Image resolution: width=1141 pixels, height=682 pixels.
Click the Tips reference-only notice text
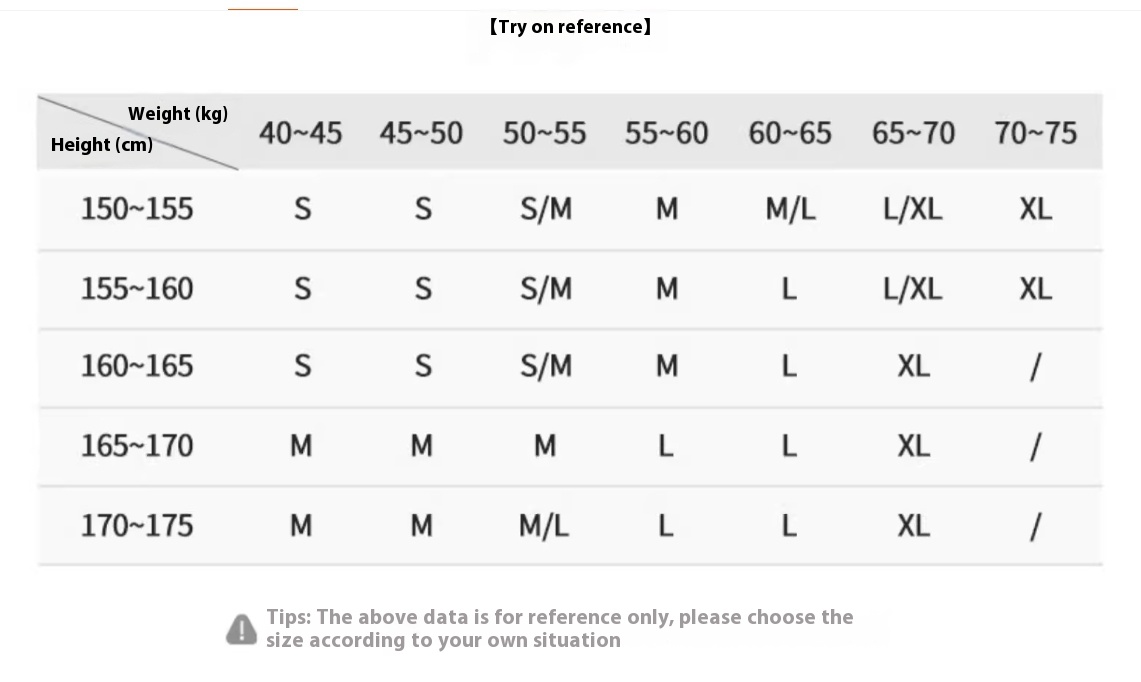click(x=560, y=628)
